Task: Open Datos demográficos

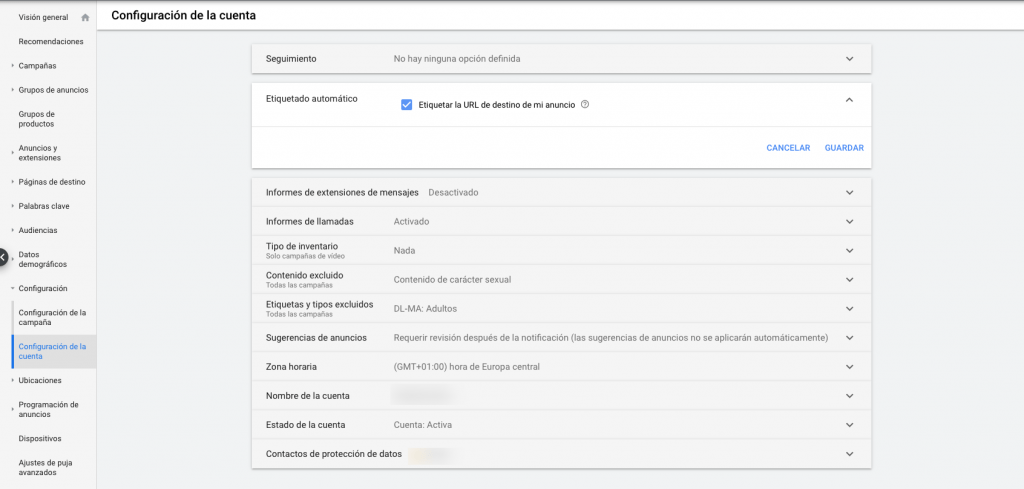Action: 42,259
